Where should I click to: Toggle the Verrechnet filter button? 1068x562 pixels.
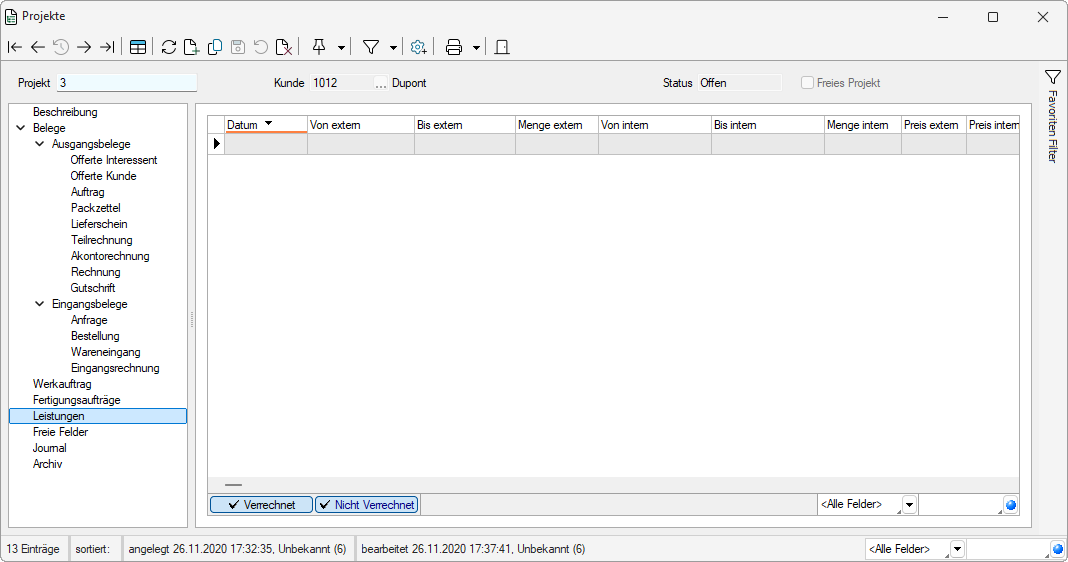[x=262, y=505]
